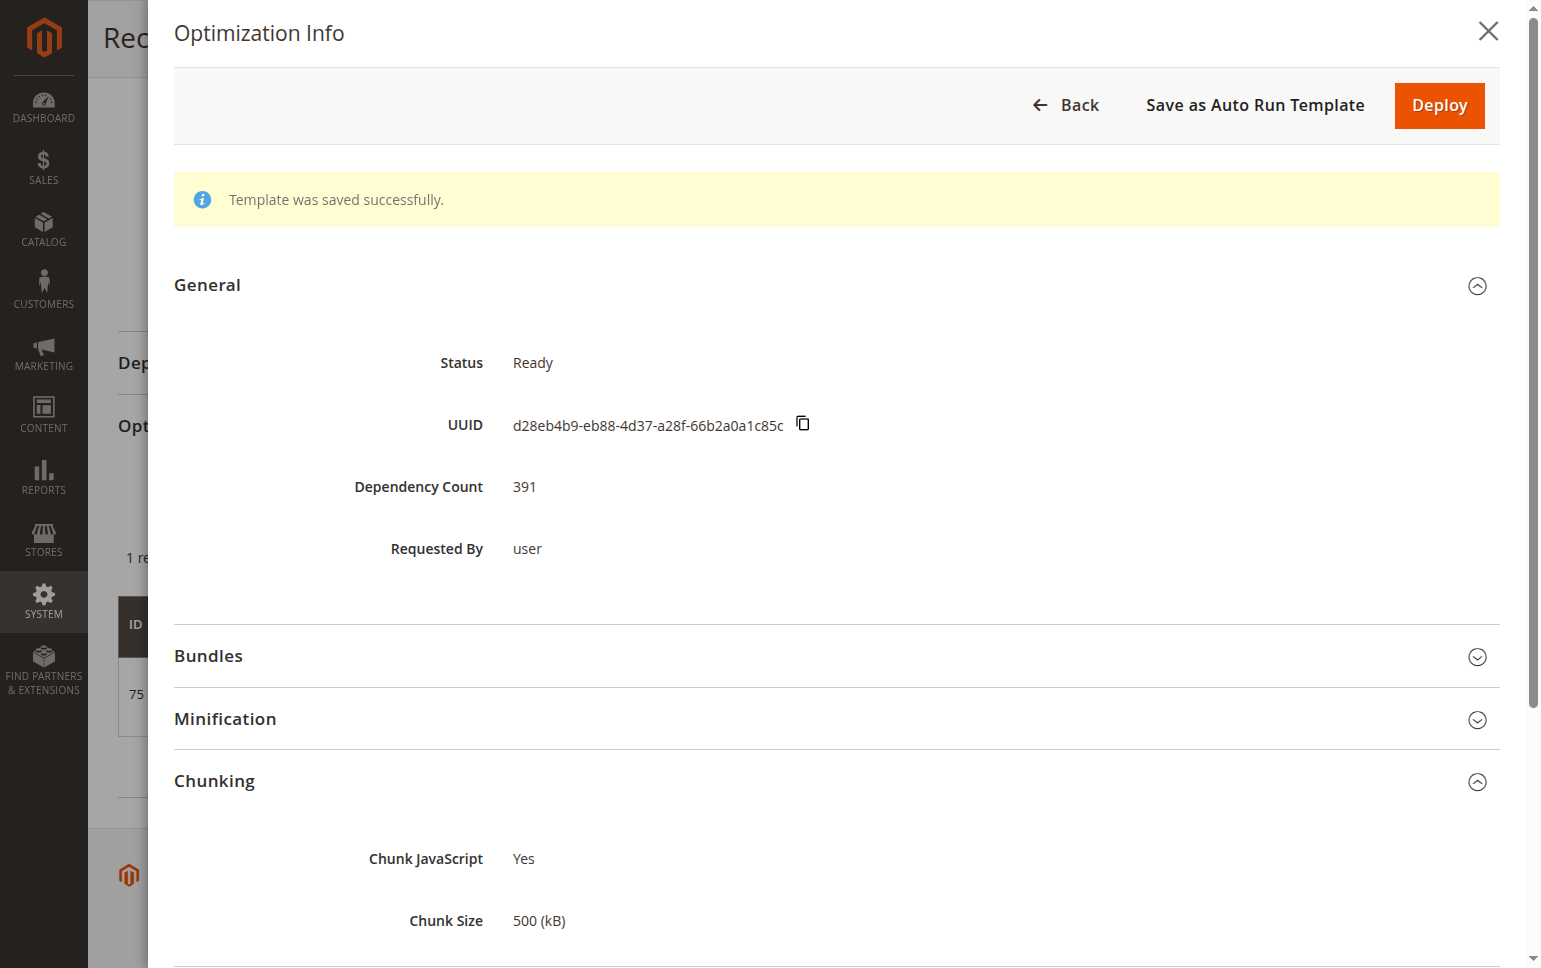The height and width of the screenshot is (968, 1541).
Task: Click the vertical scrollbar thumb
Action: point(1533,362)
